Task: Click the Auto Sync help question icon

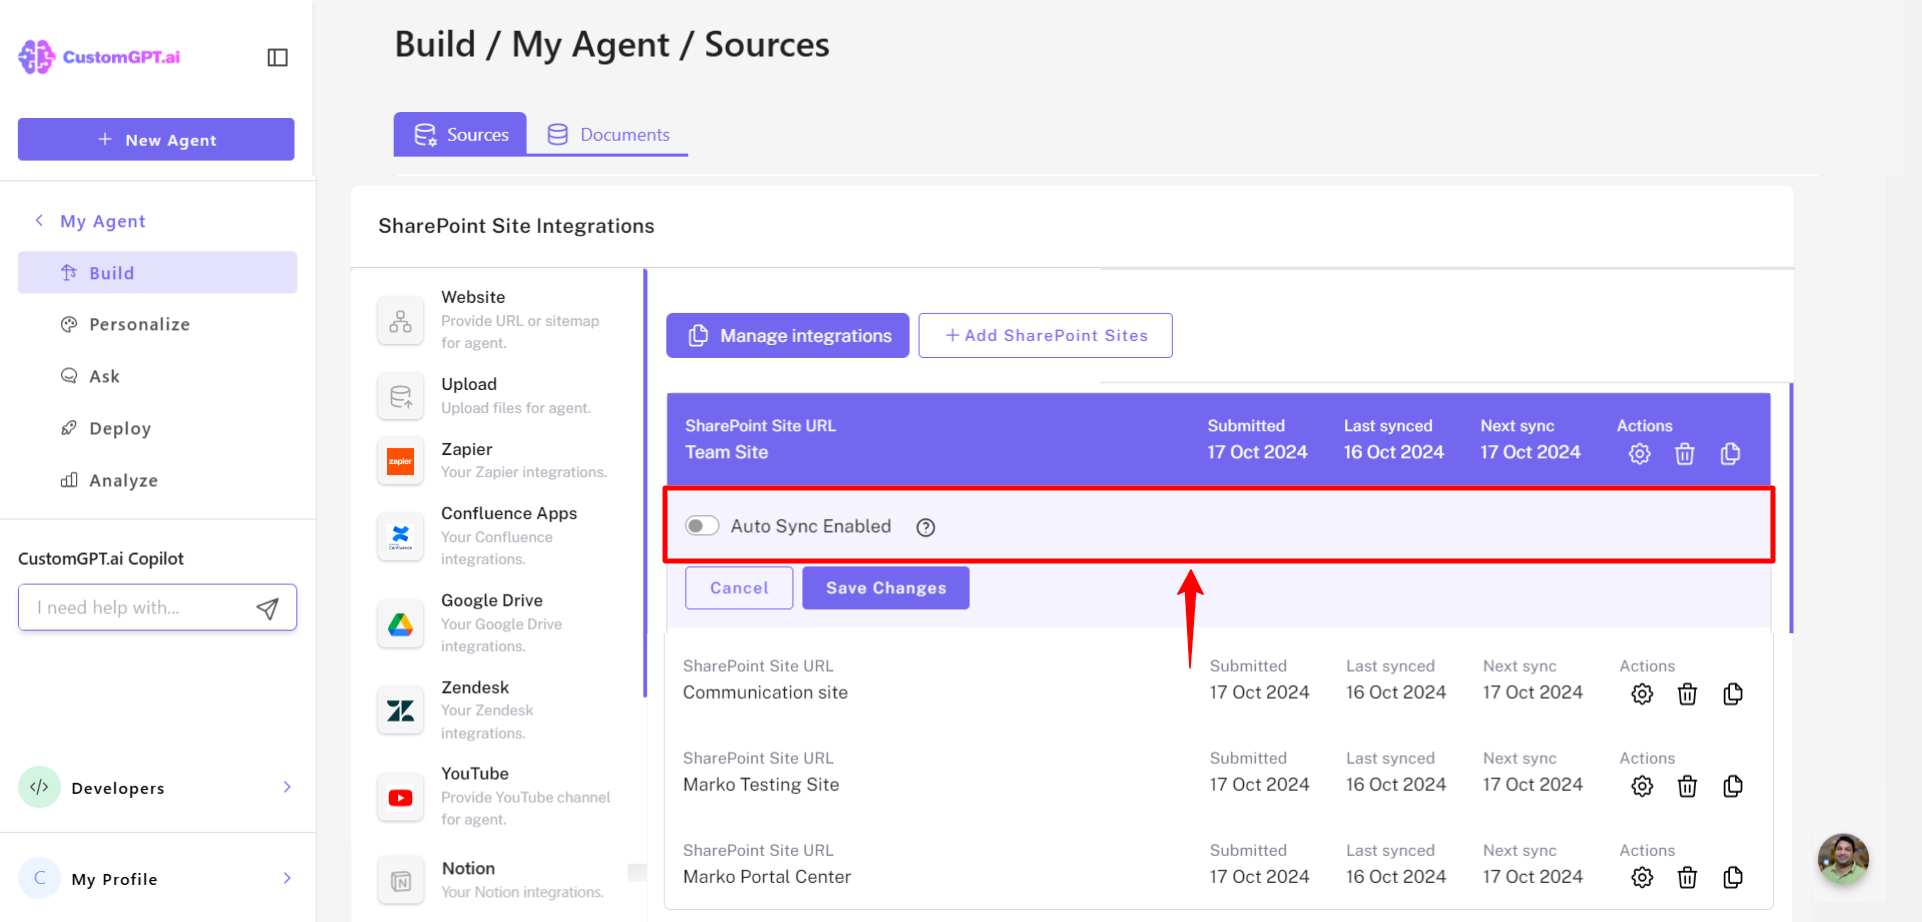Action: tap(926, 527)
